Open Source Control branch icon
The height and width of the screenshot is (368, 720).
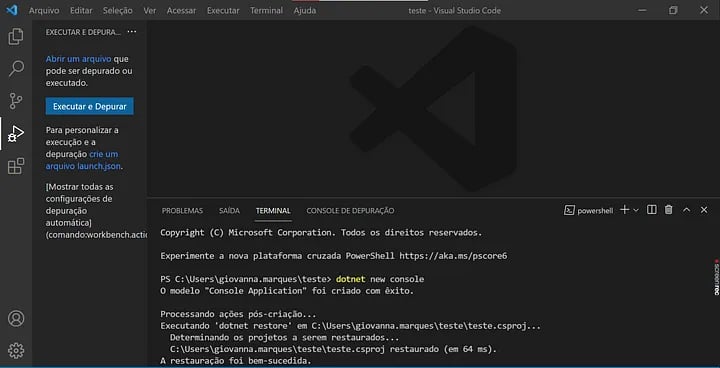point(16,101)
